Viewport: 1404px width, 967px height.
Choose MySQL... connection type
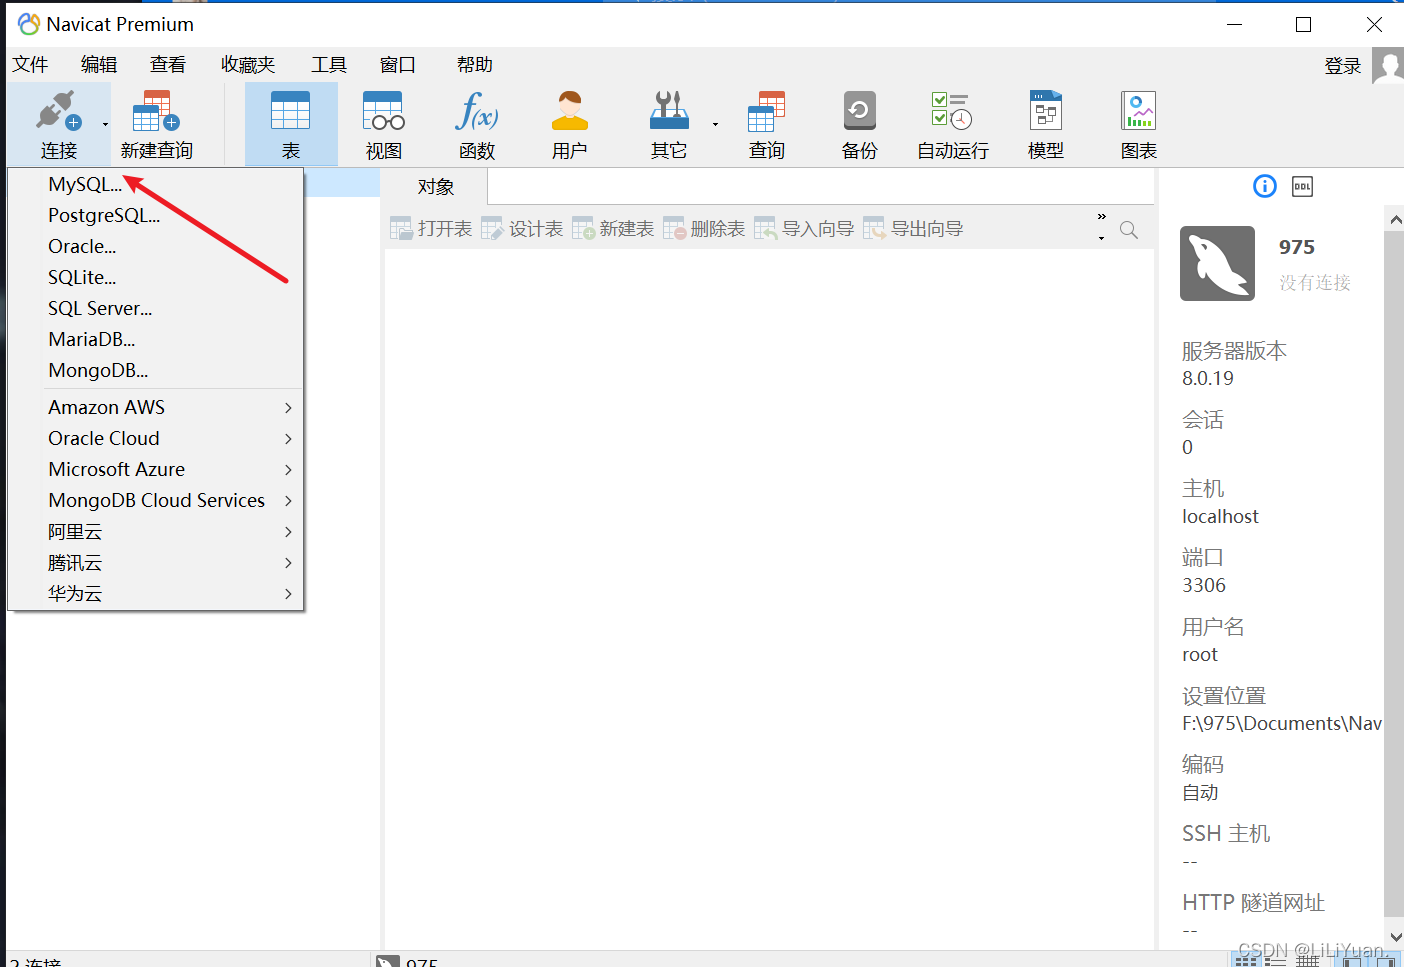coord(85,184)
